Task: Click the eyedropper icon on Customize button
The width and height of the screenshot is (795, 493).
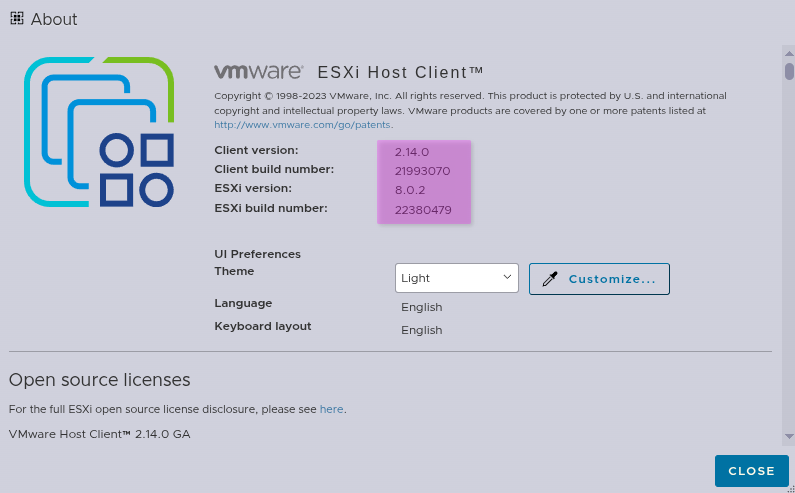Action: point(549,279)
